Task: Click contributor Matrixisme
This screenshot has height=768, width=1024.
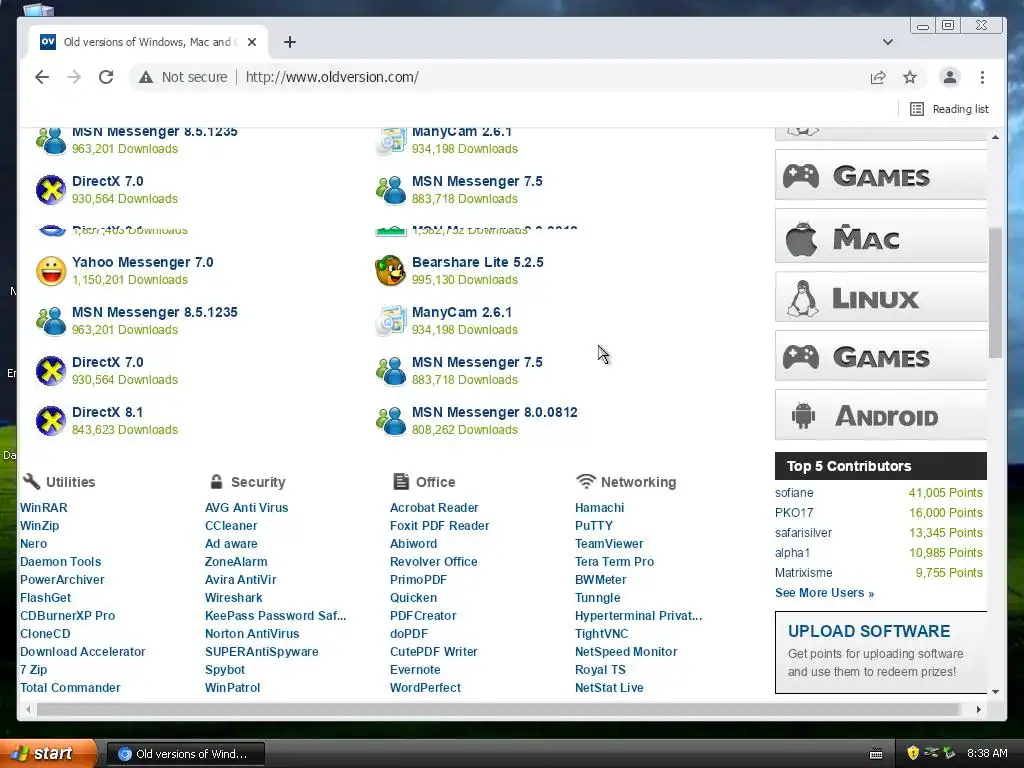Action: click(803, 573)
